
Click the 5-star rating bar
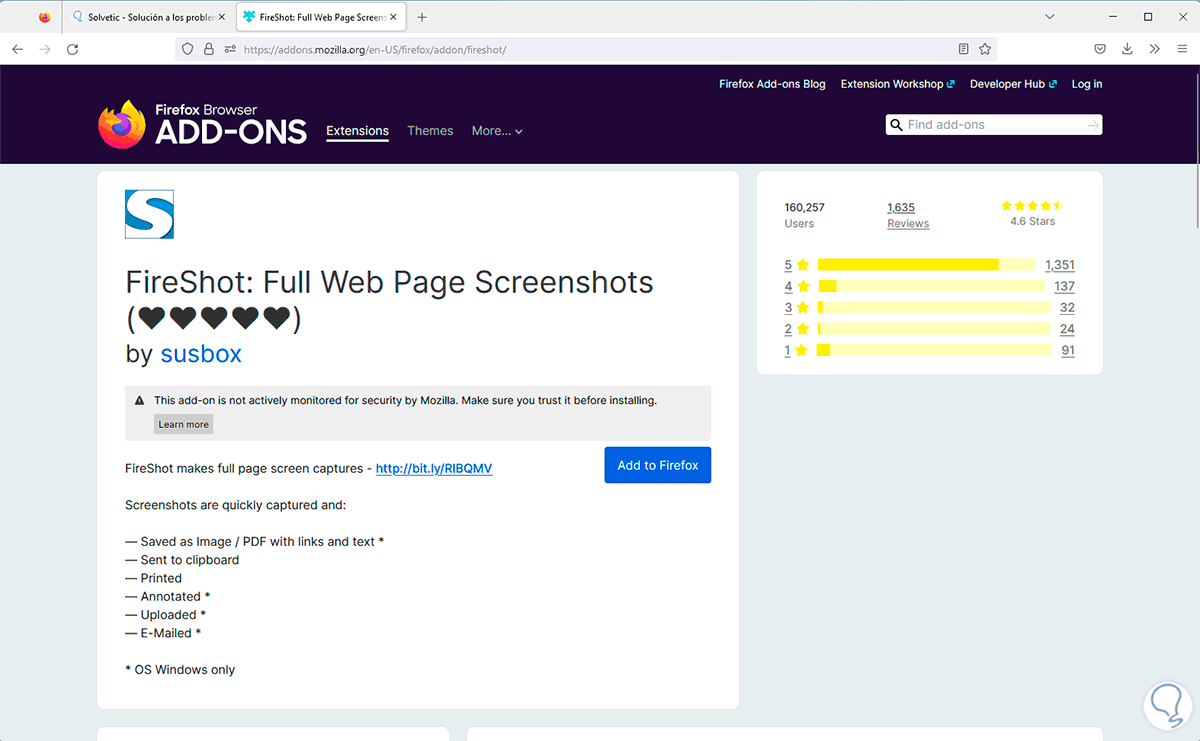926,265
